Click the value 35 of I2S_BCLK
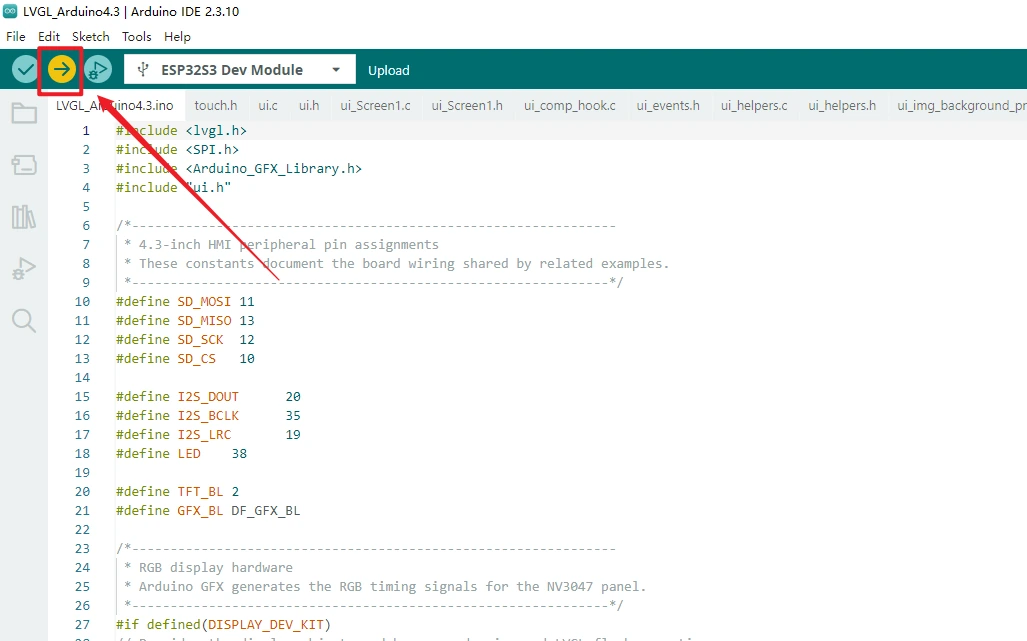Image resolution: width=1027 pixels, height=641 pixels. [293, 416]
